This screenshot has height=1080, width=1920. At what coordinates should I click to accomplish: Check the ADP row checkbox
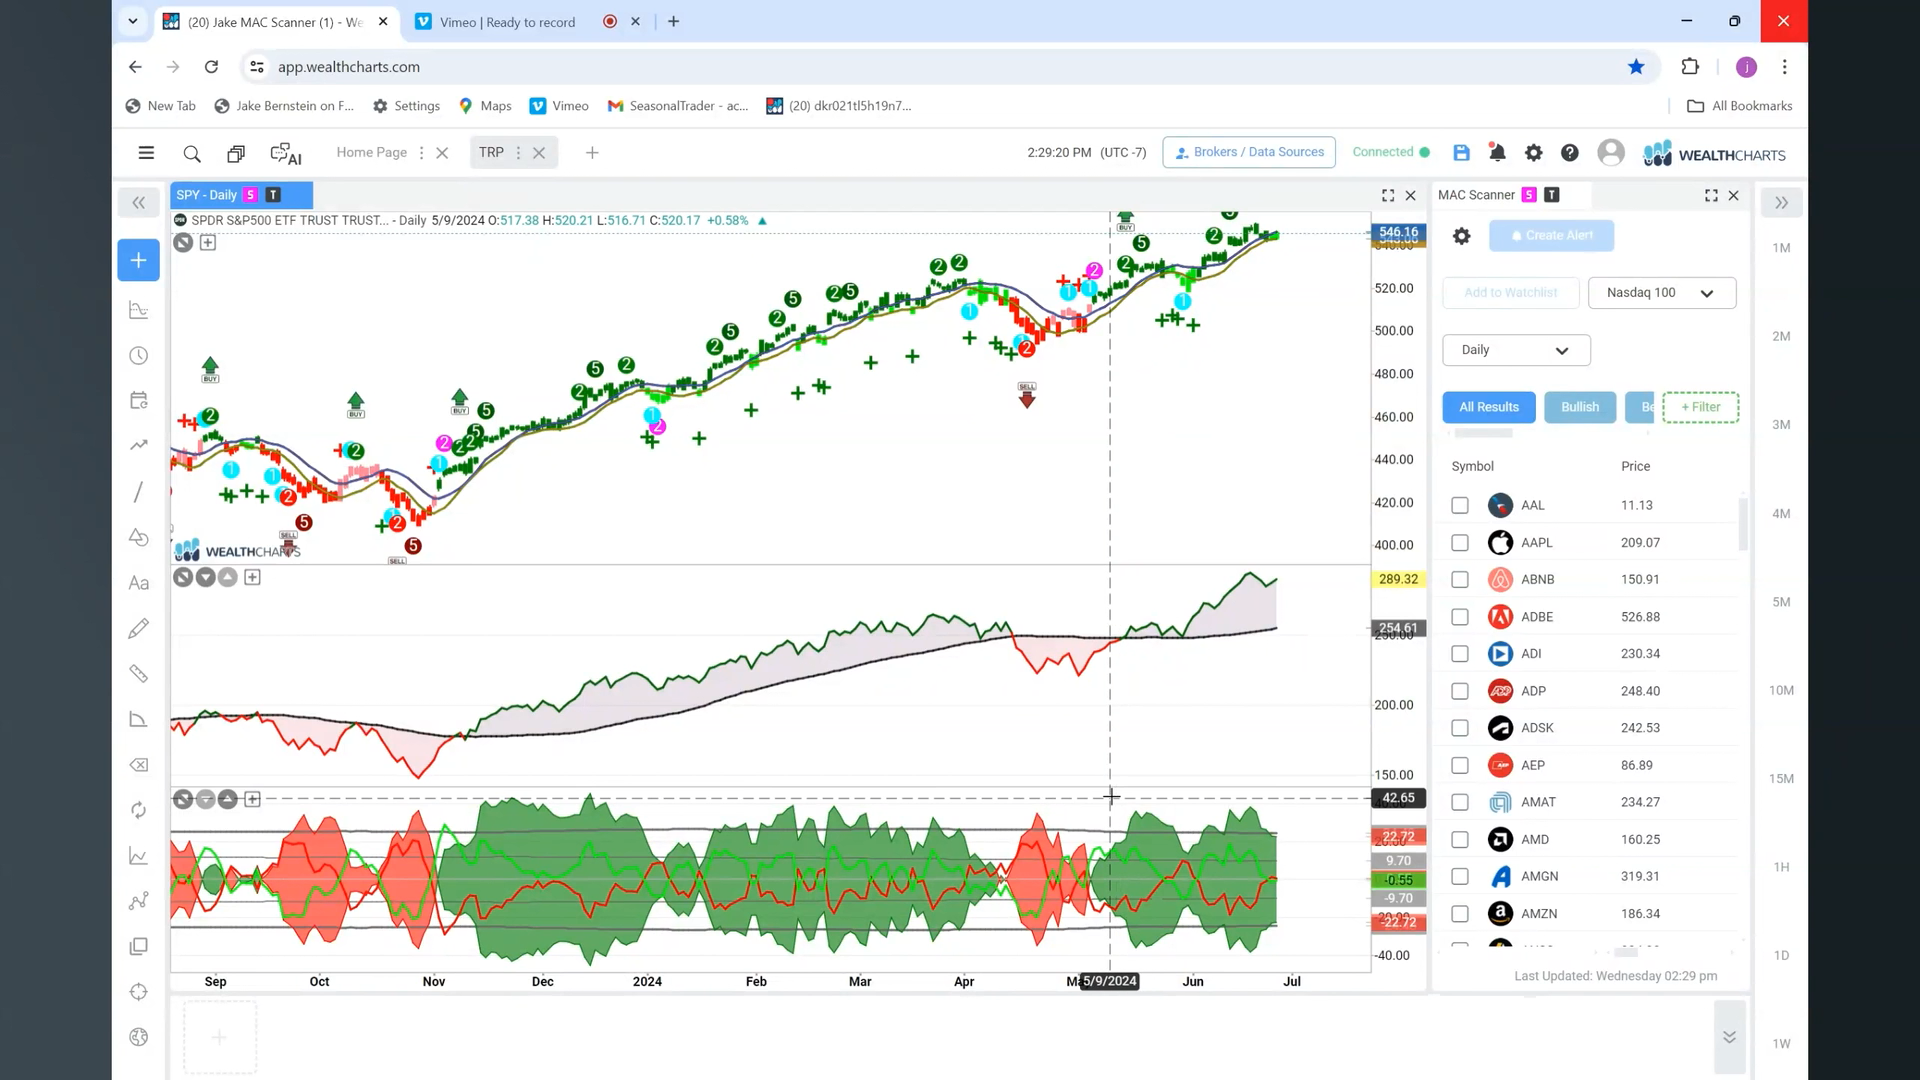pos(1460,691)
